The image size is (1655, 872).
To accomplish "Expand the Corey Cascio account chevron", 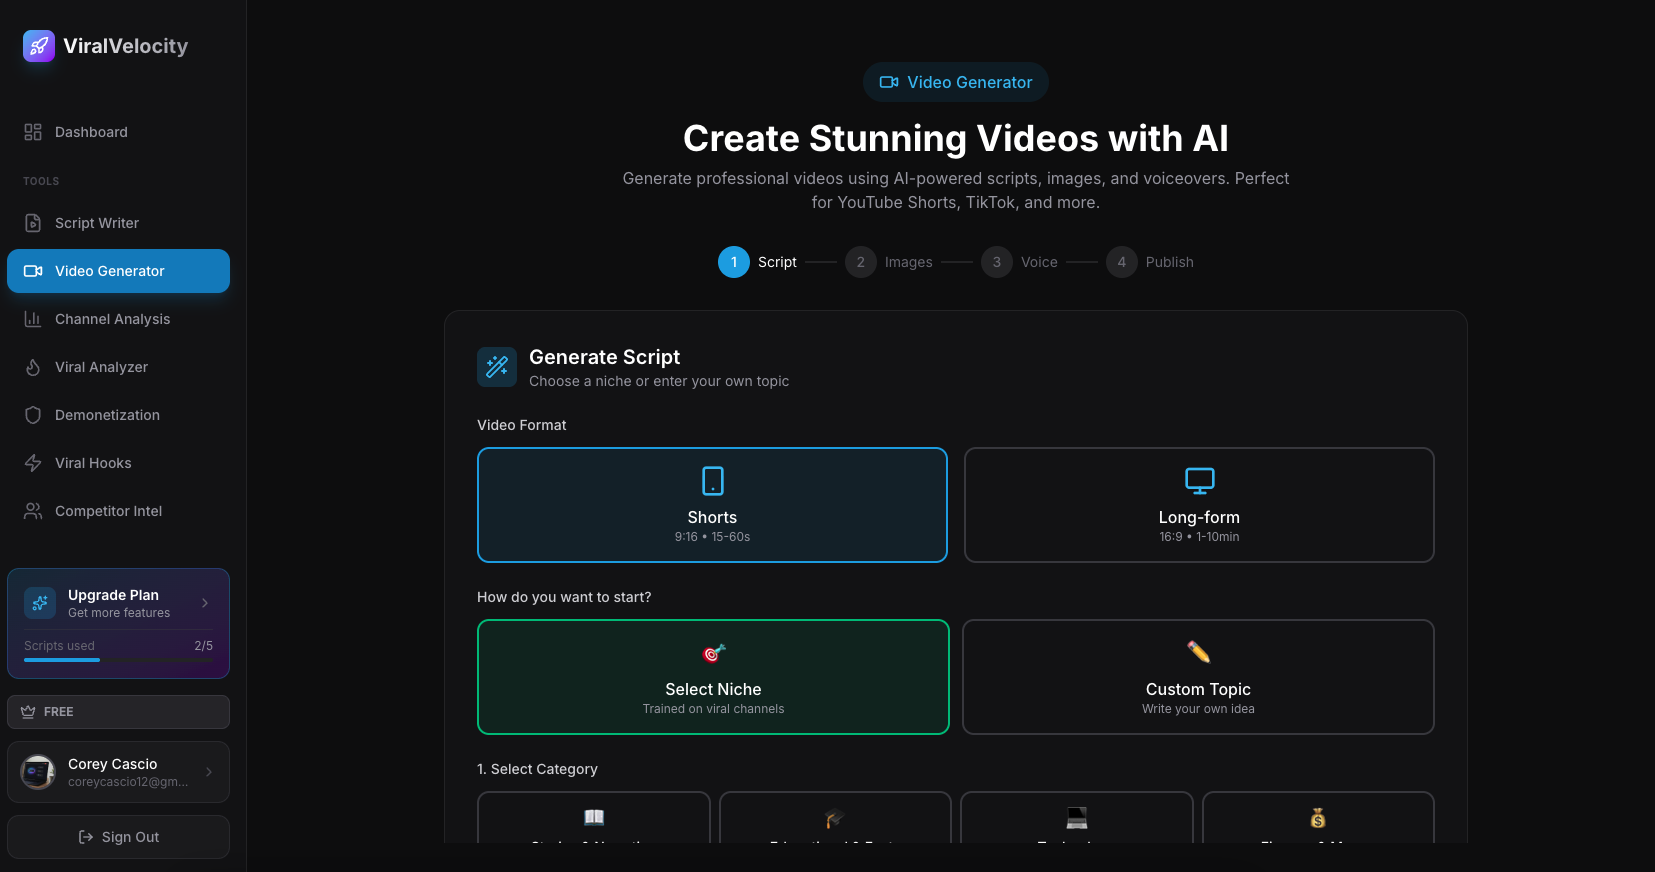I will pyautogui.click(x=209, y=772).
